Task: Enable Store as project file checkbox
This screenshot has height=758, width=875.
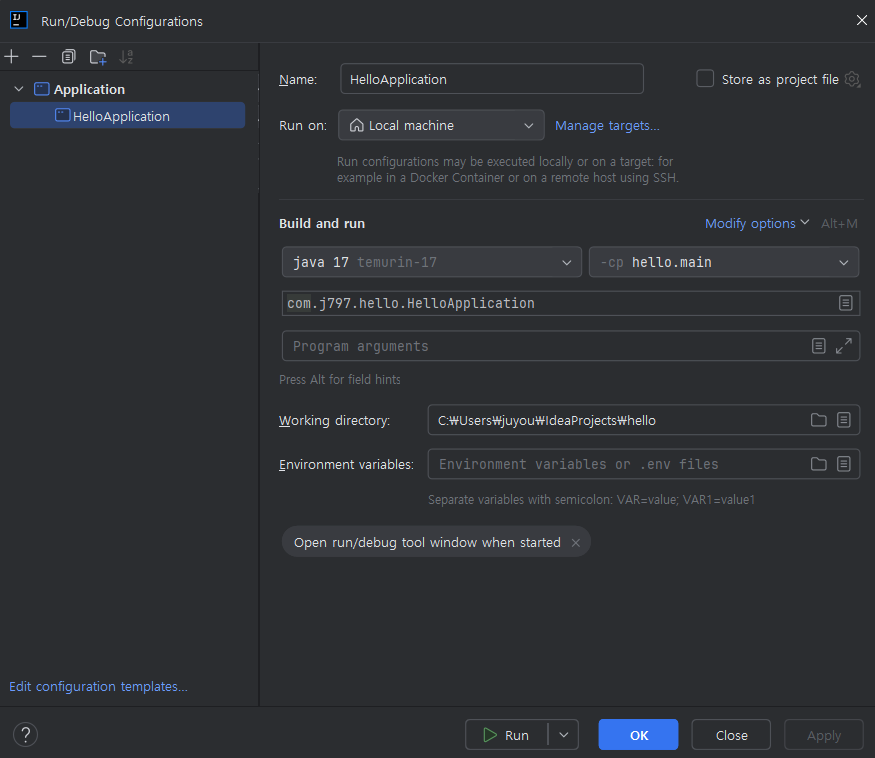Action: [x=705, y=79]
